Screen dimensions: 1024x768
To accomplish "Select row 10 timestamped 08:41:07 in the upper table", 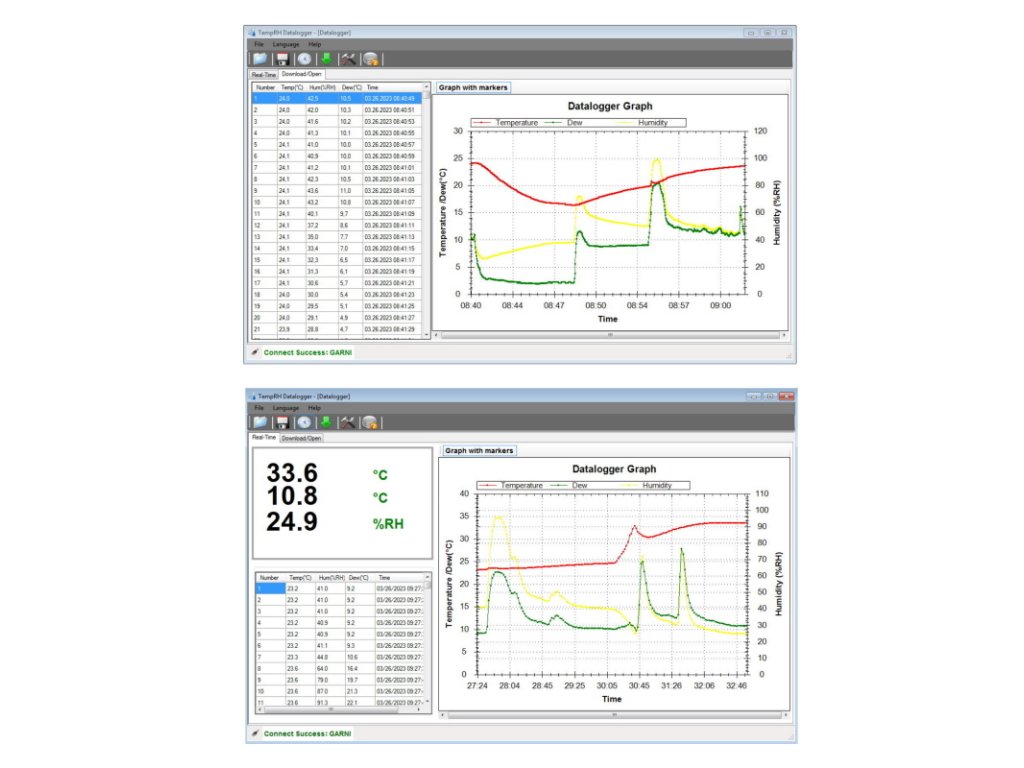I will (x=337, y=202).
